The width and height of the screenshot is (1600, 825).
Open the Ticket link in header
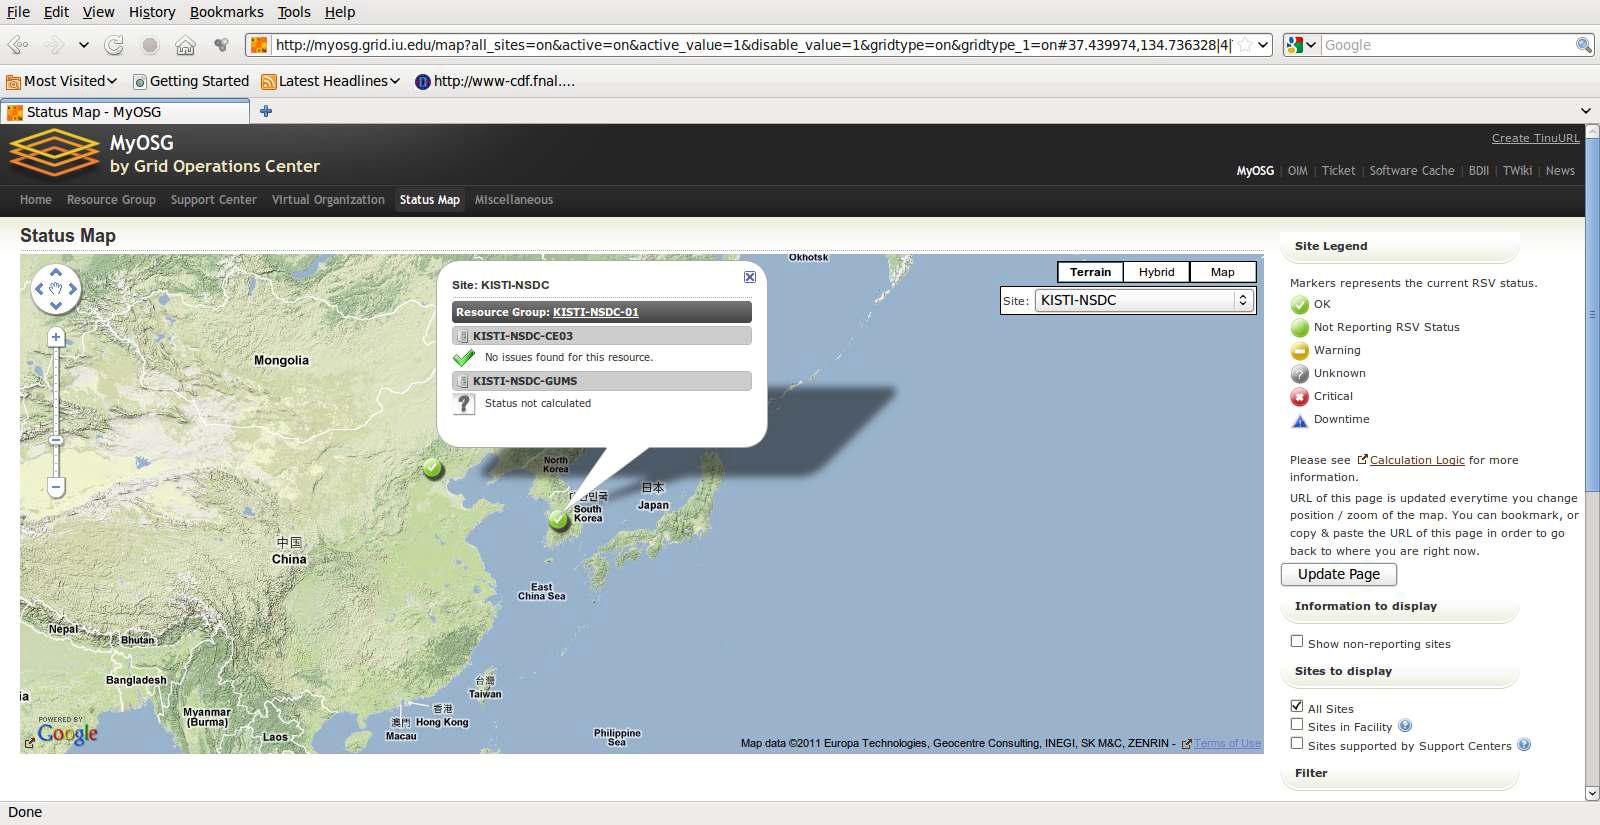coord(1338,171)
